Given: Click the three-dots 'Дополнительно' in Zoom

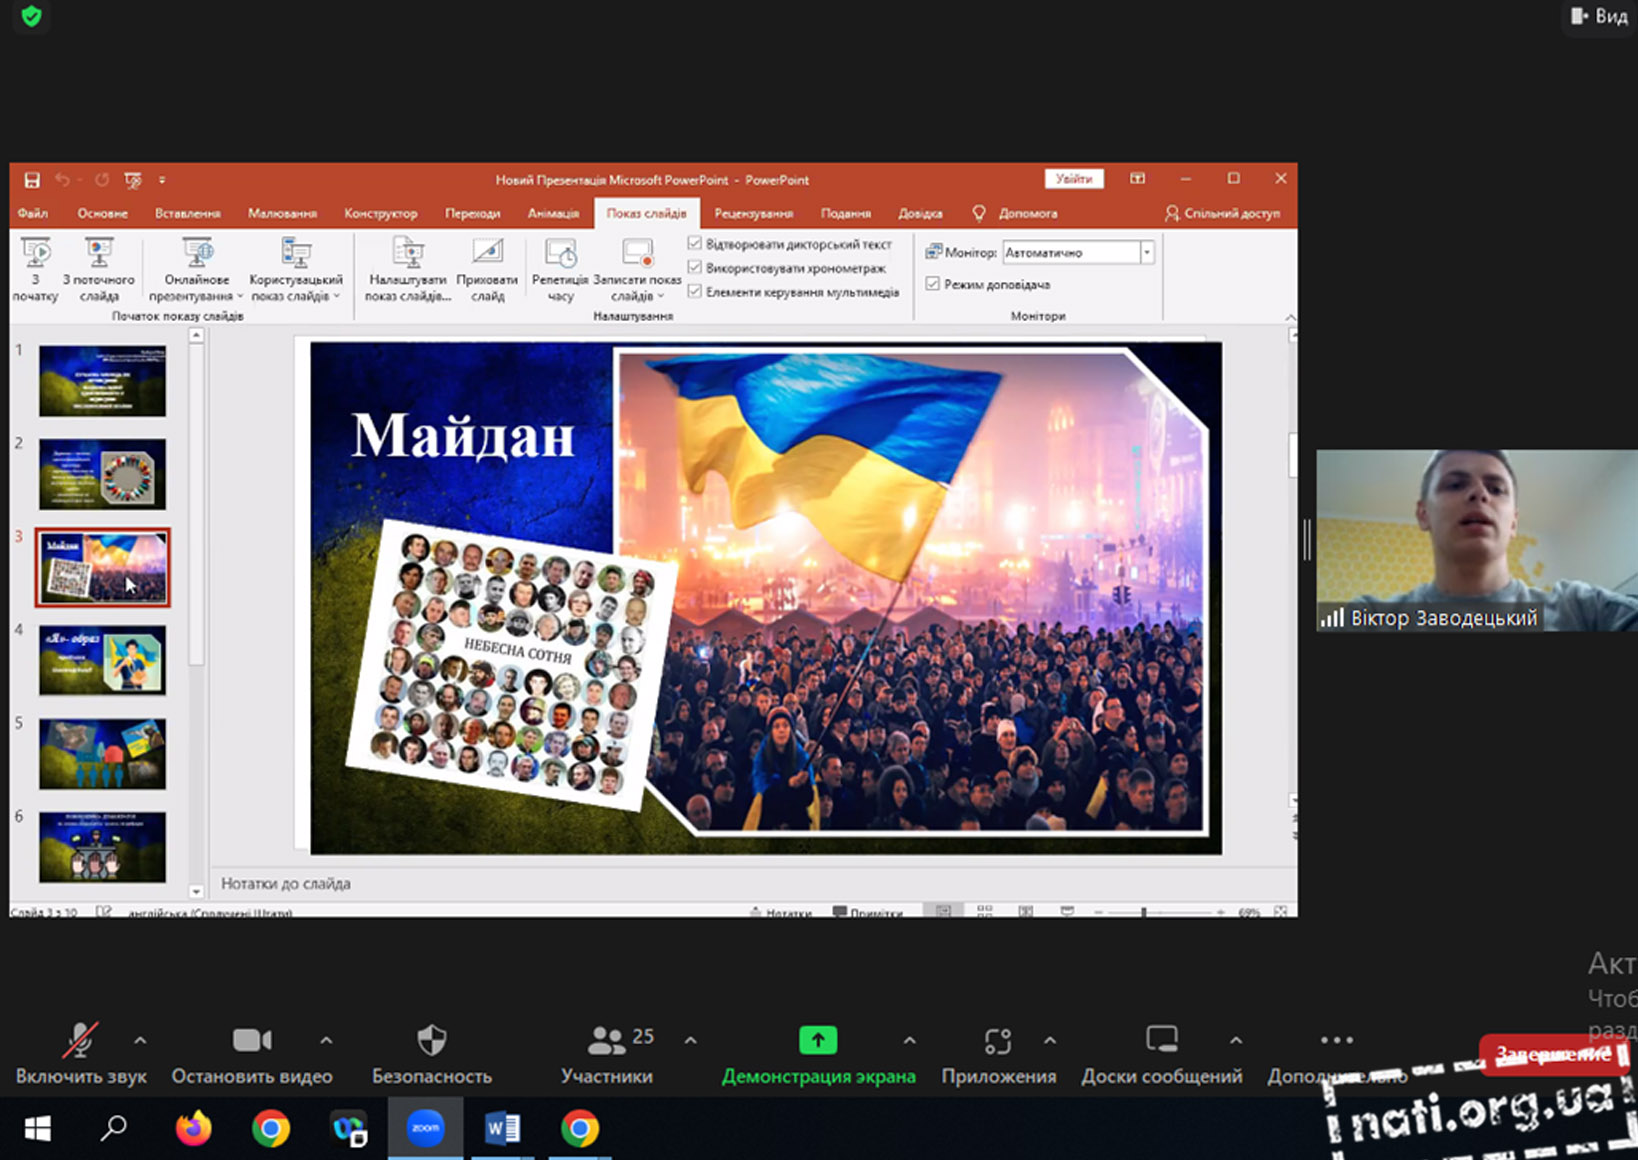Looking at the screenshot, I should pyautogui.click(x=1337, y=1041).
